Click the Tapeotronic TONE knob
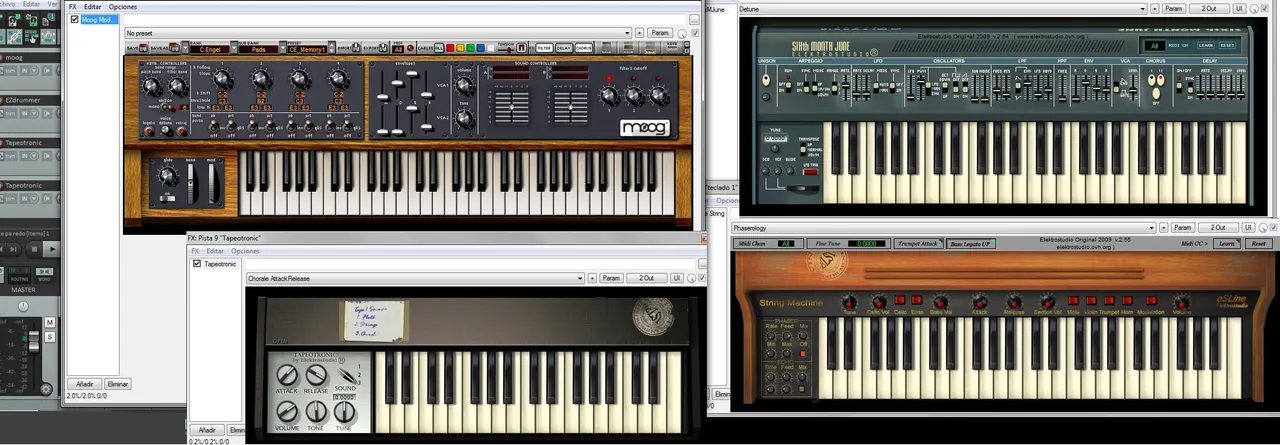The height and width of the screenshot is (445, 1280). (x=316, y=412)
